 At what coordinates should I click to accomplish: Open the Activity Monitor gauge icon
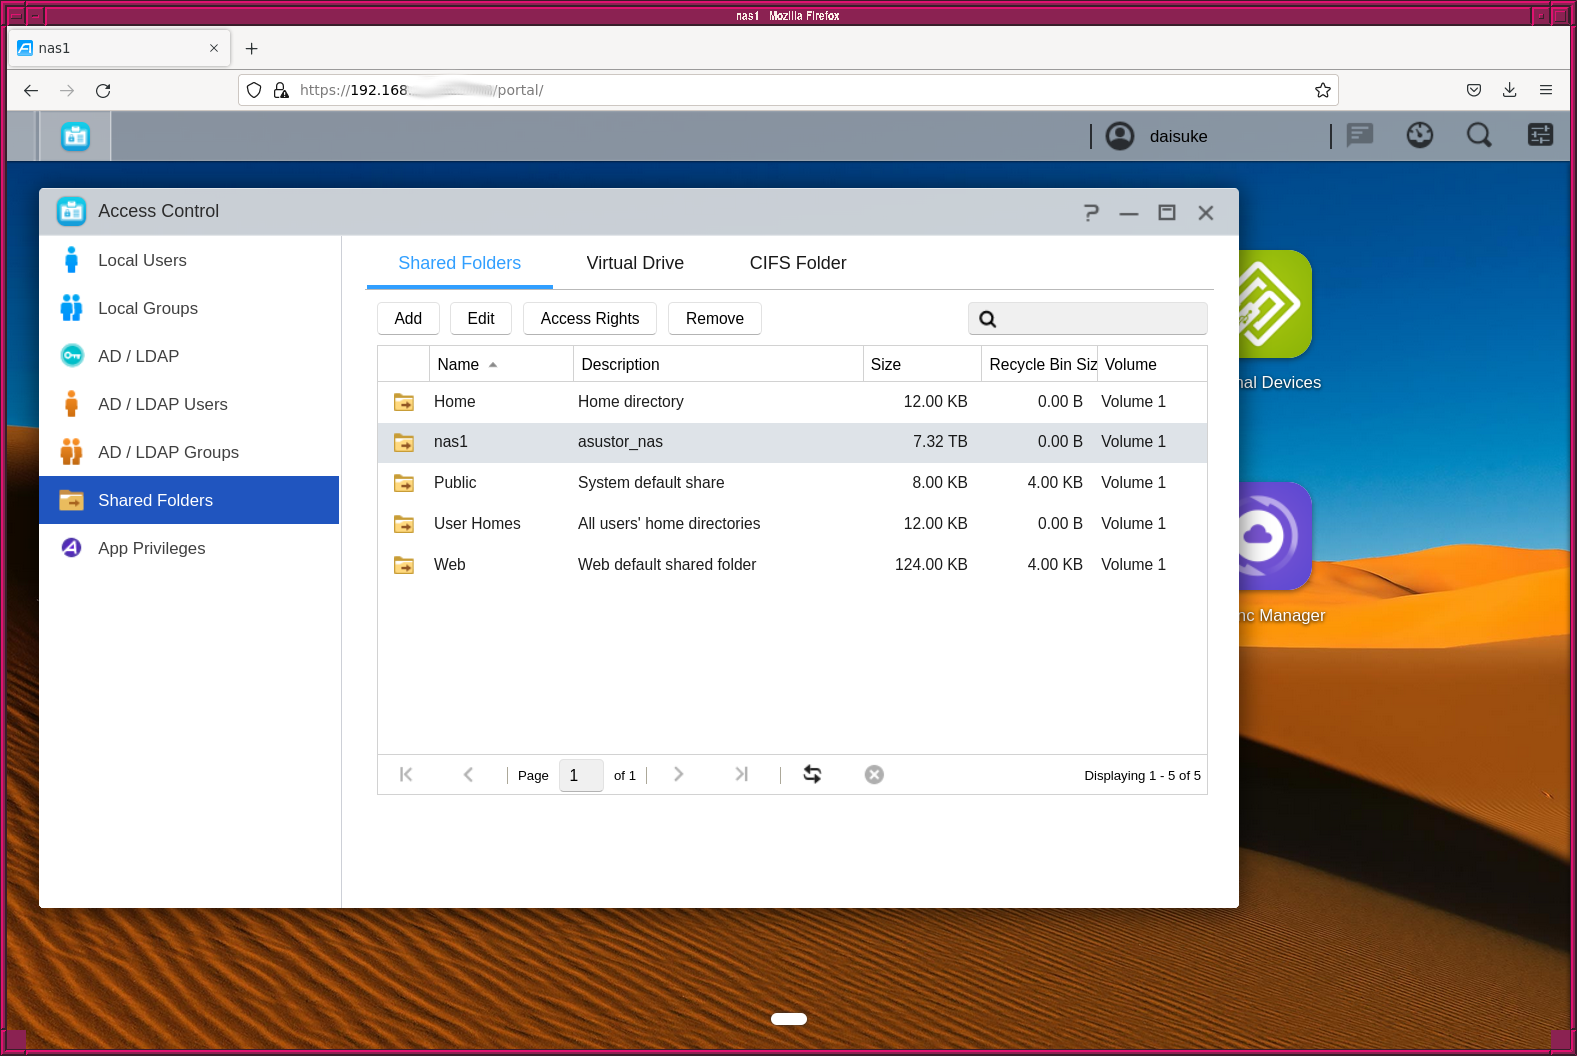click(x=1420, y=135)
